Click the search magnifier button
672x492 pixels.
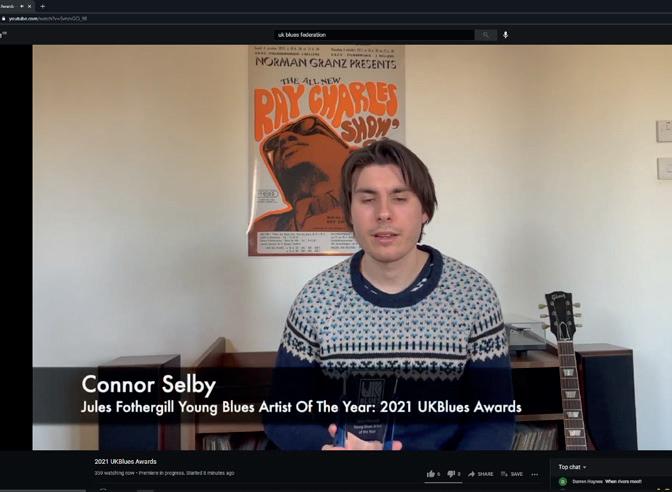tap(486, 35)
